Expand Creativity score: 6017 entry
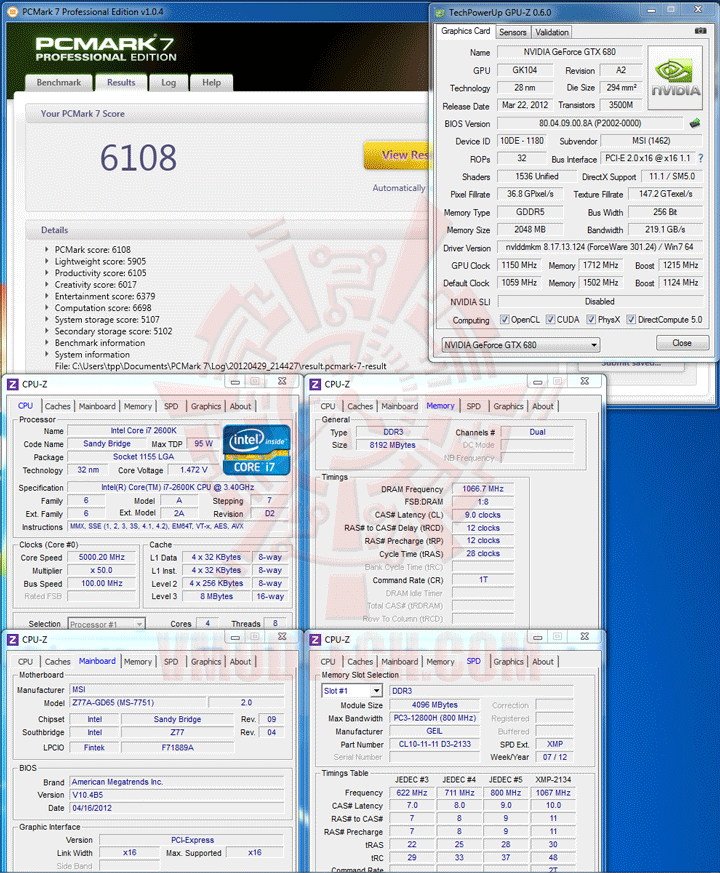 point(47,285)
